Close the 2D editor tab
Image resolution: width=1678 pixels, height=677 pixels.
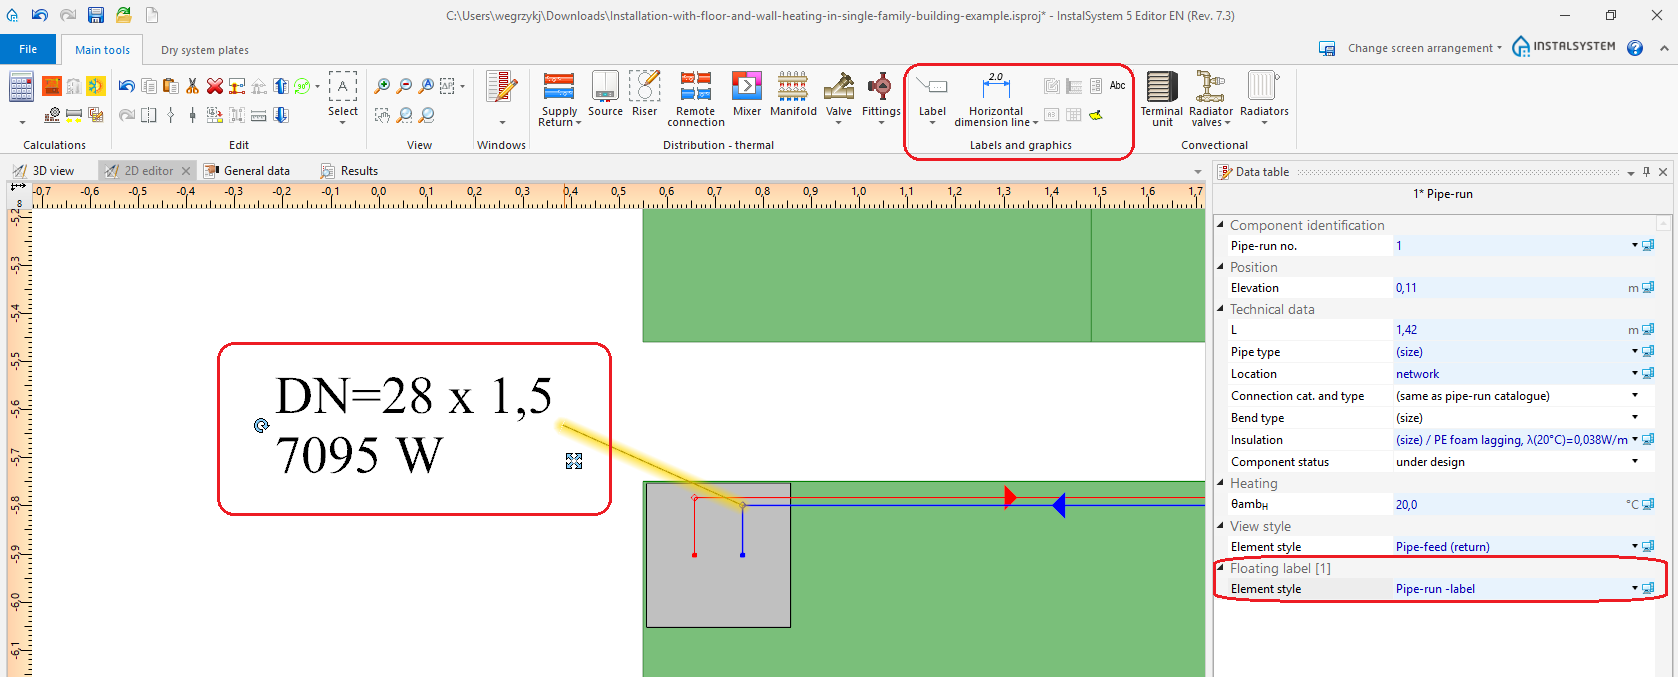click(x=185, y=171)
